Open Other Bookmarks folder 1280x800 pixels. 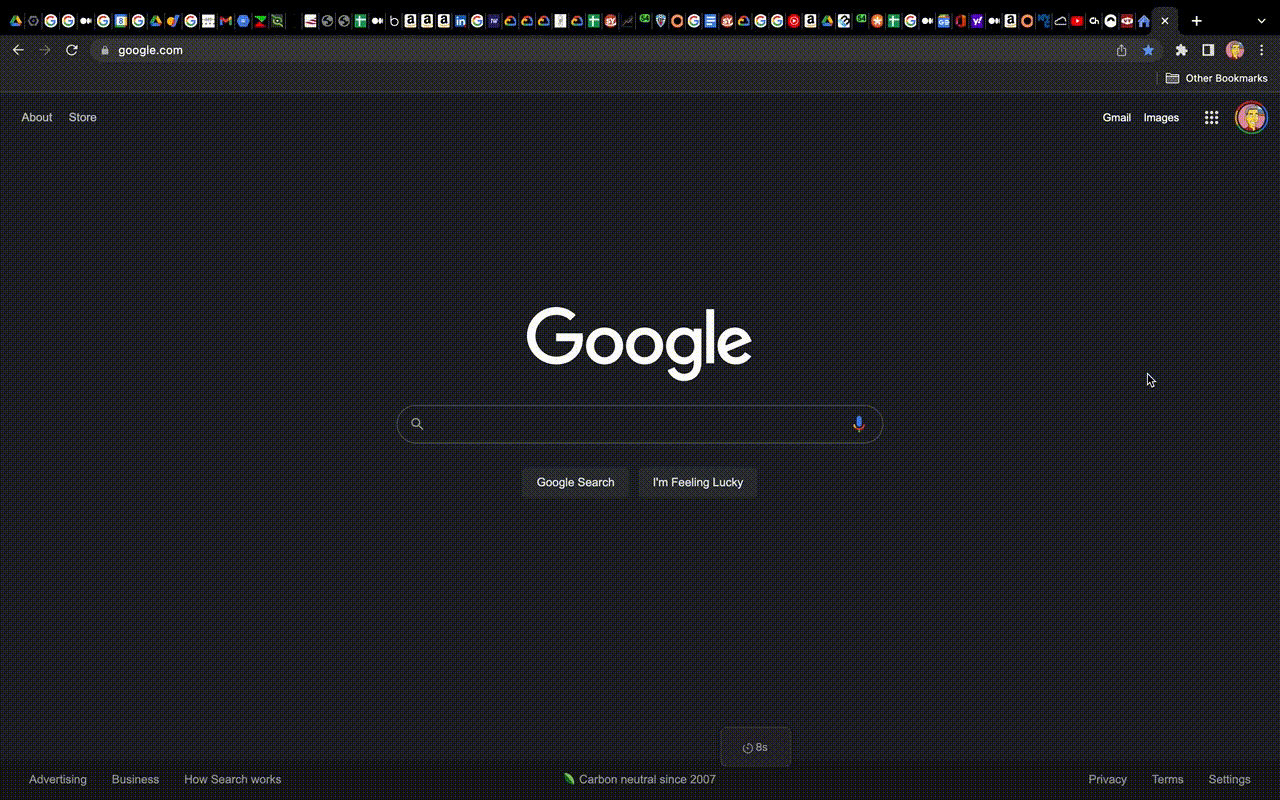click(1216, 78)
